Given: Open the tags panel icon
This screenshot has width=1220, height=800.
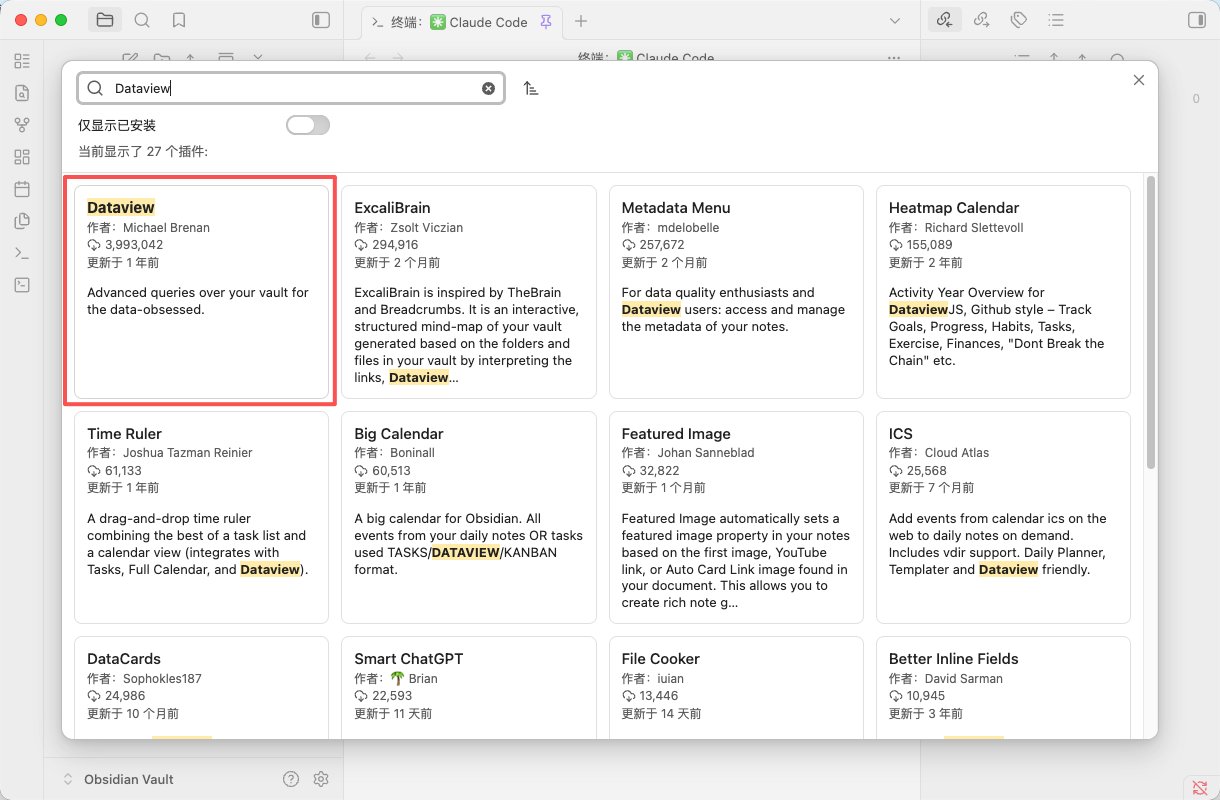Looking at the screenshot, I should (x=1018, y=20).
